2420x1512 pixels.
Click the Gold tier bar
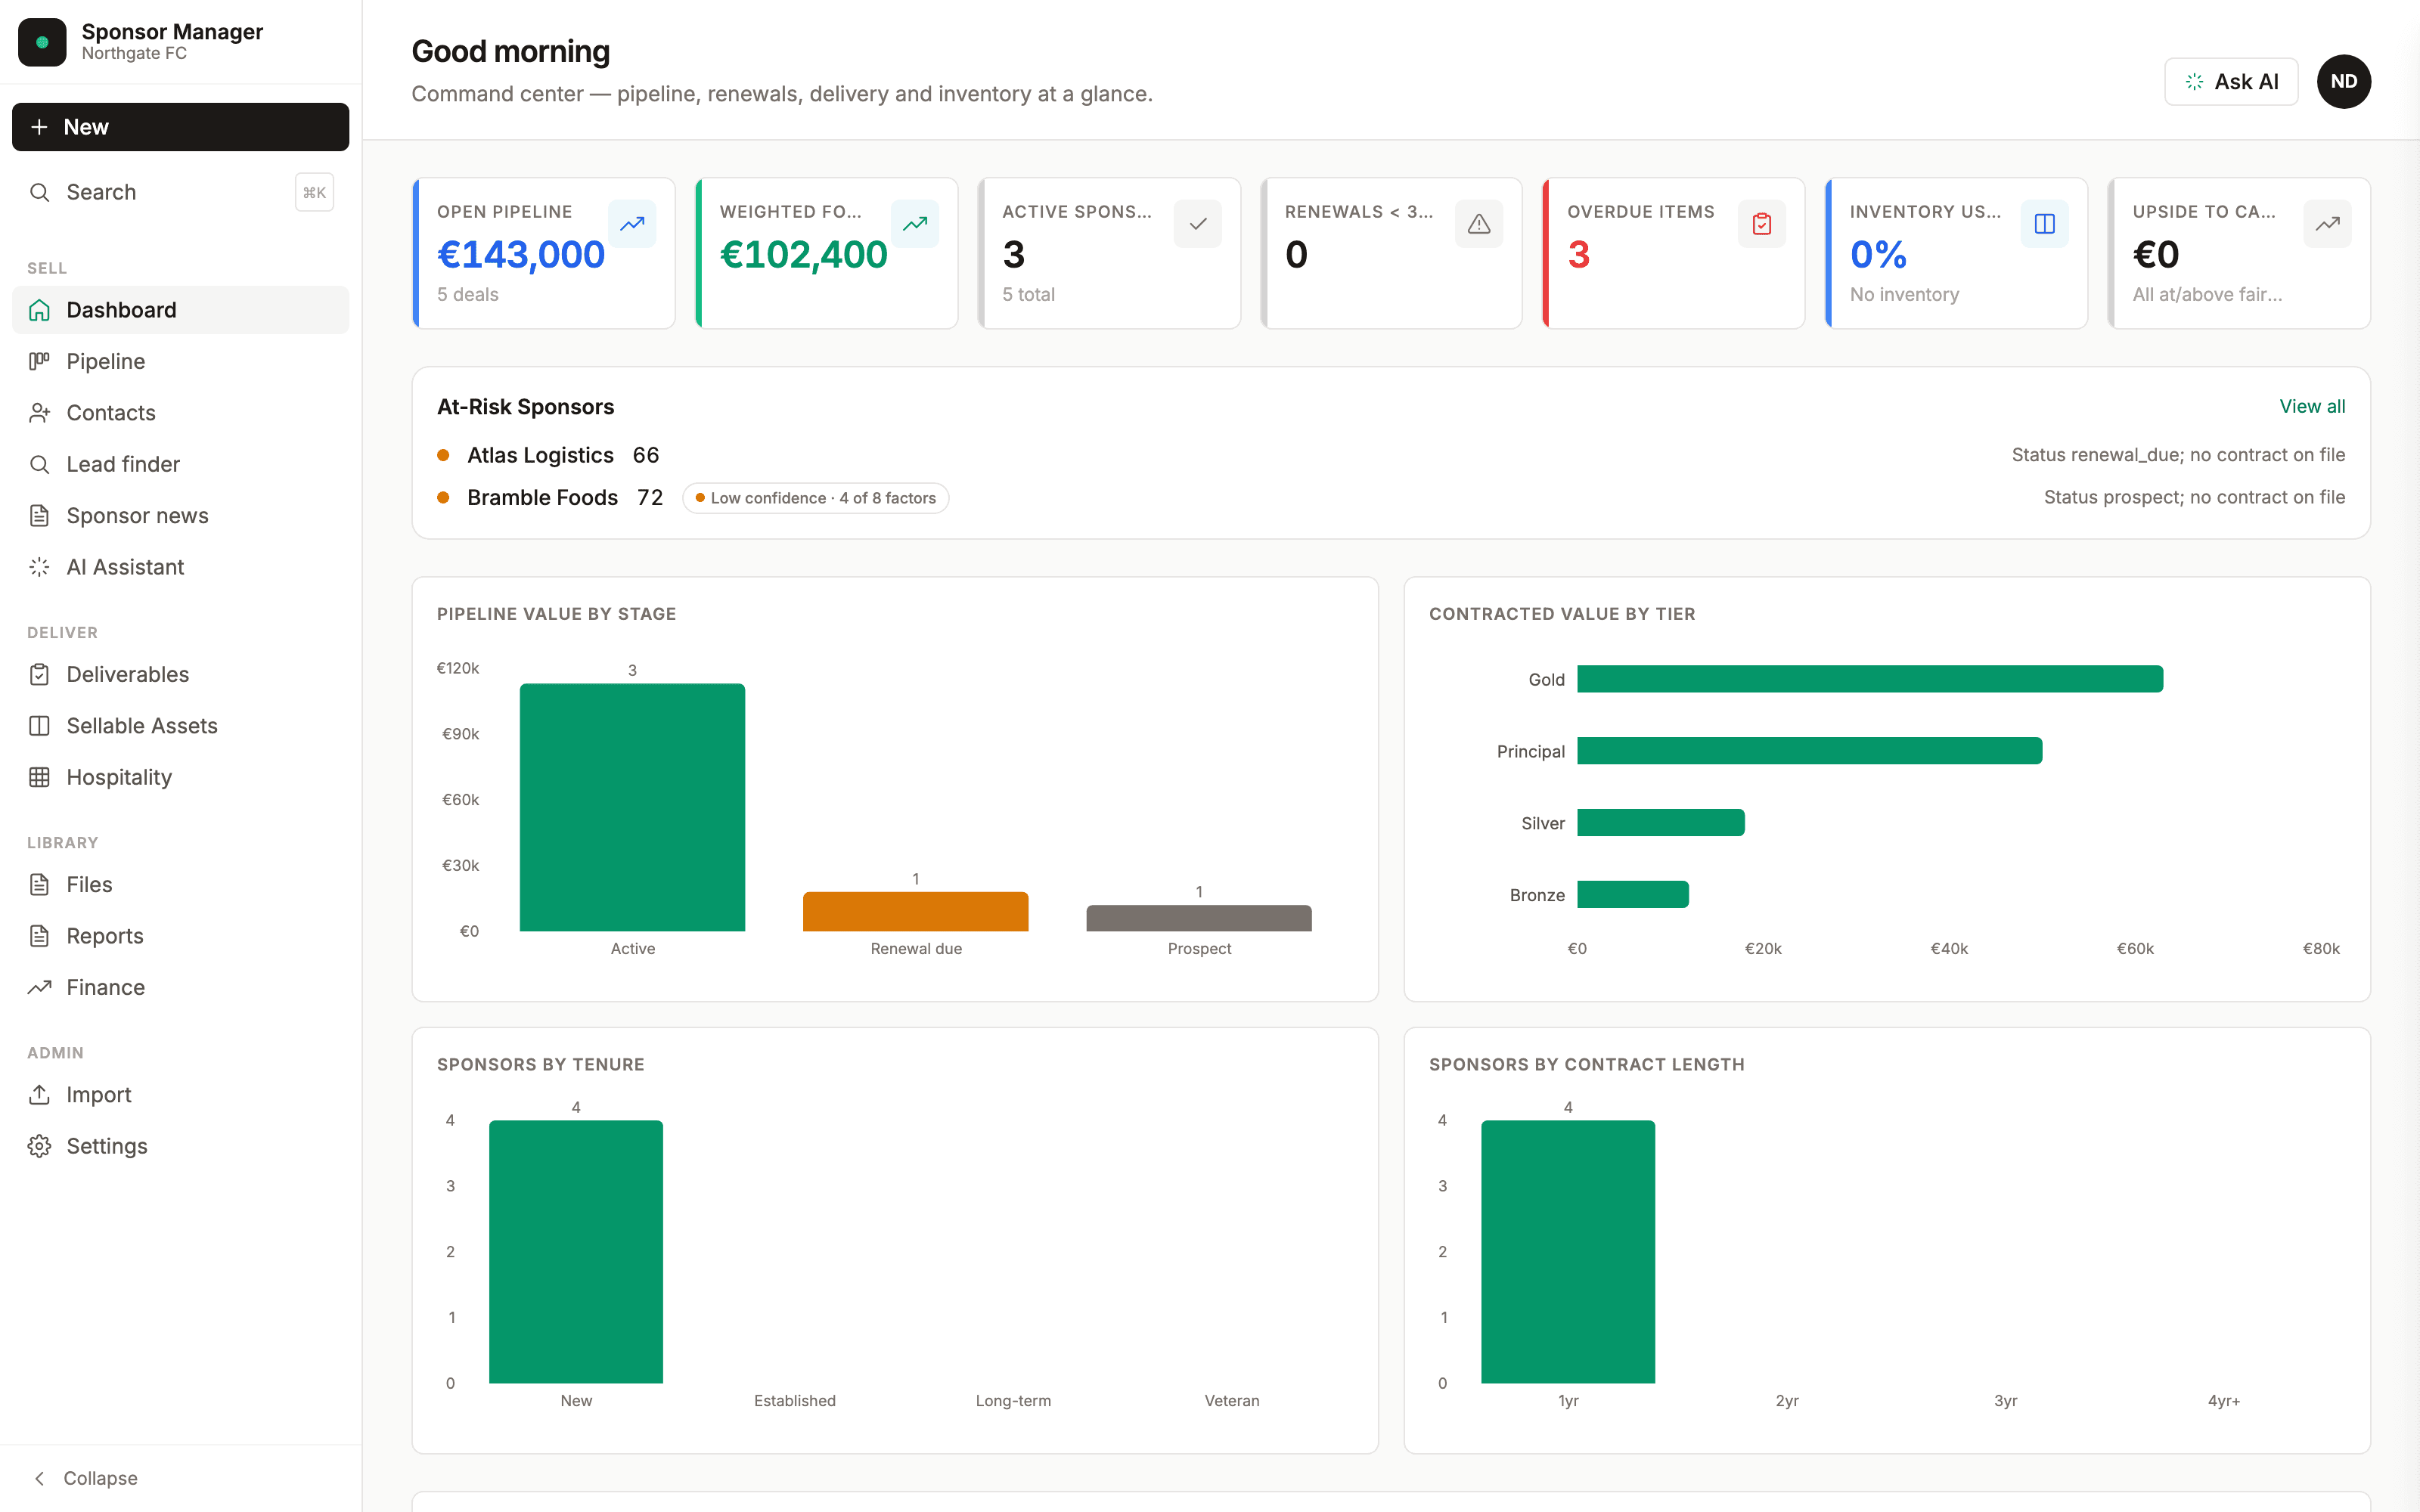pyautogui.click(x=1870, y=679)
